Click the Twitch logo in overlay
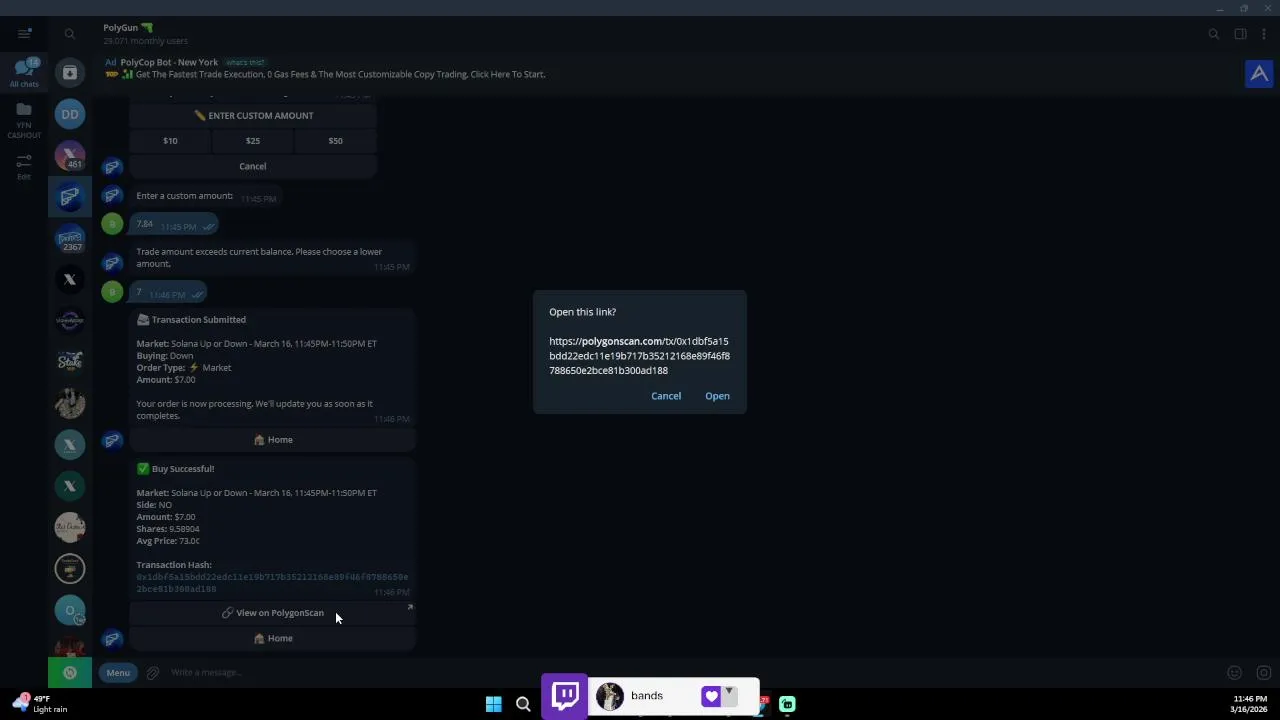 click(566, 696)
